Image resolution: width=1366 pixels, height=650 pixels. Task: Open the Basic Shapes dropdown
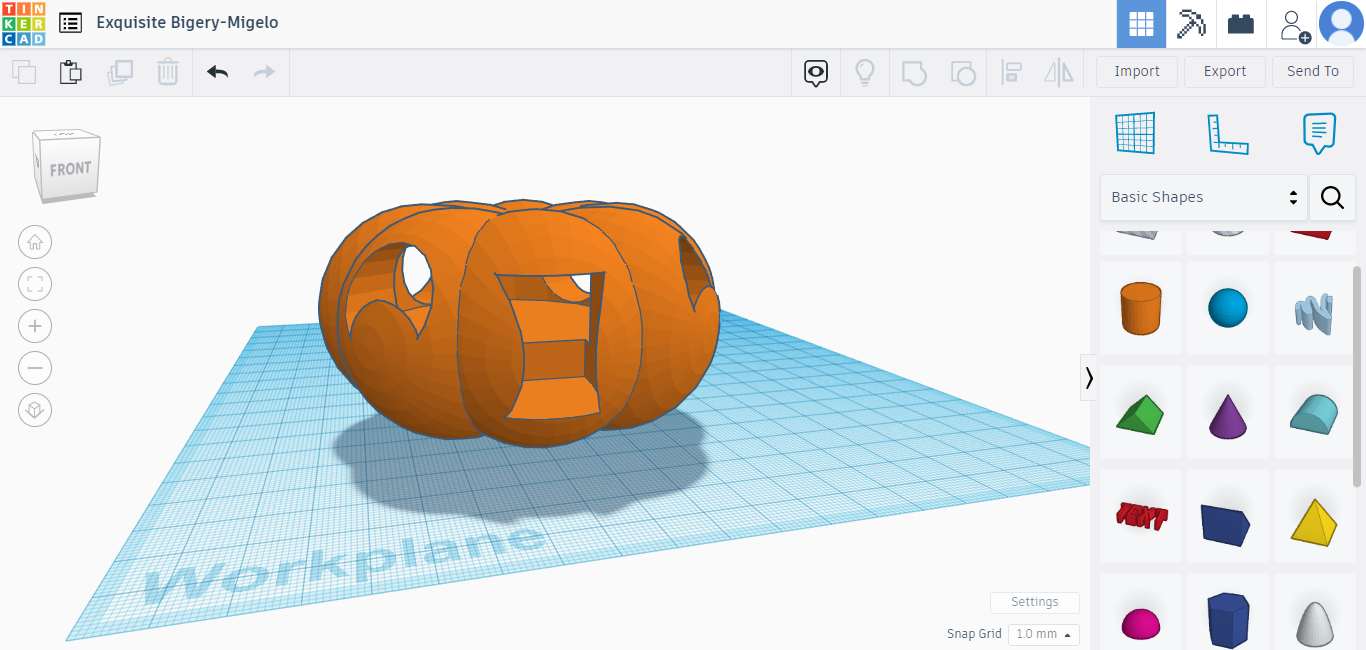(1203, 197)
